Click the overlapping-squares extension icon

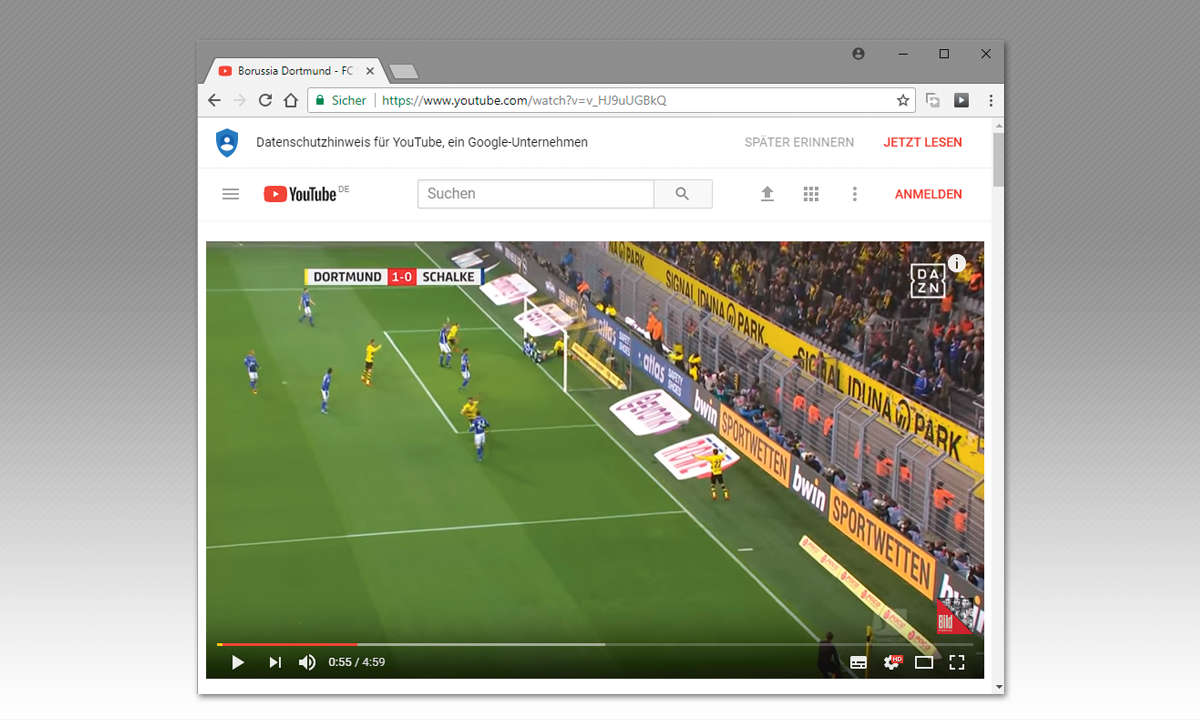click(x=933, y=100)
